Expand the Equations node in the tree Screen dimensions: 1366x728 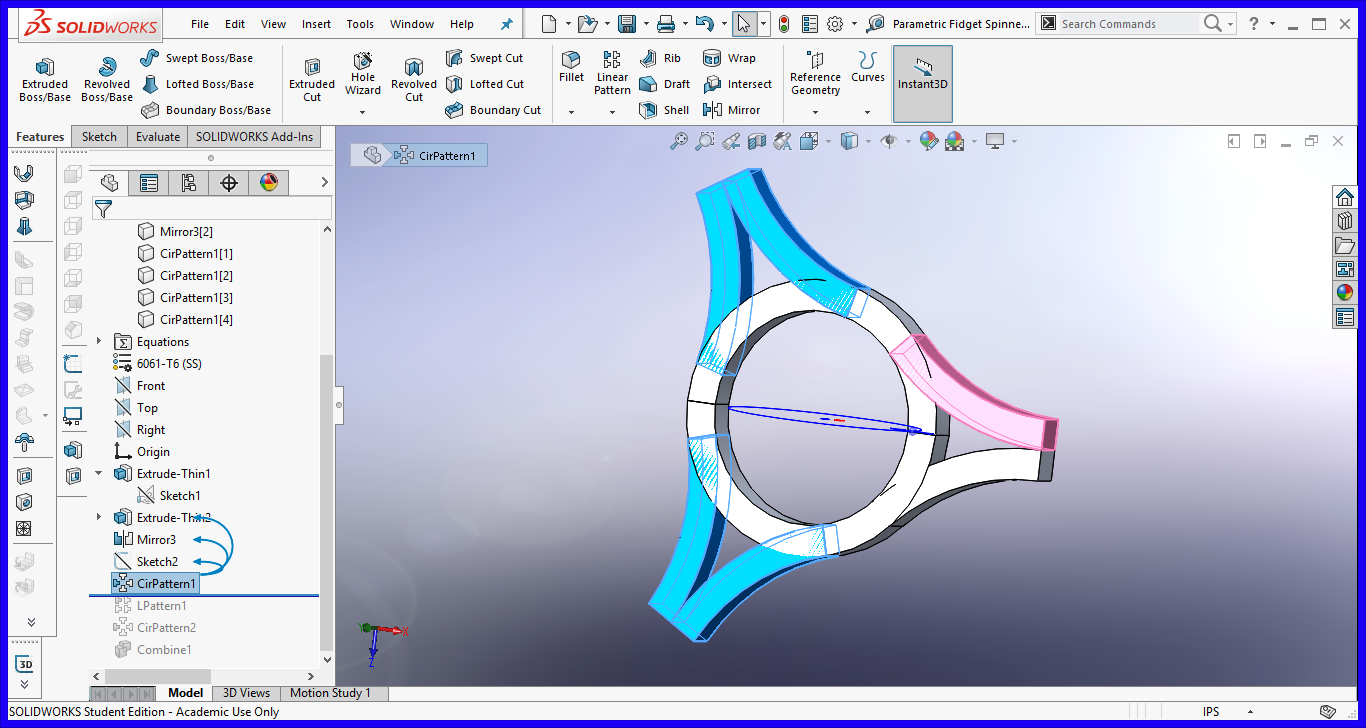pos(98,341)
